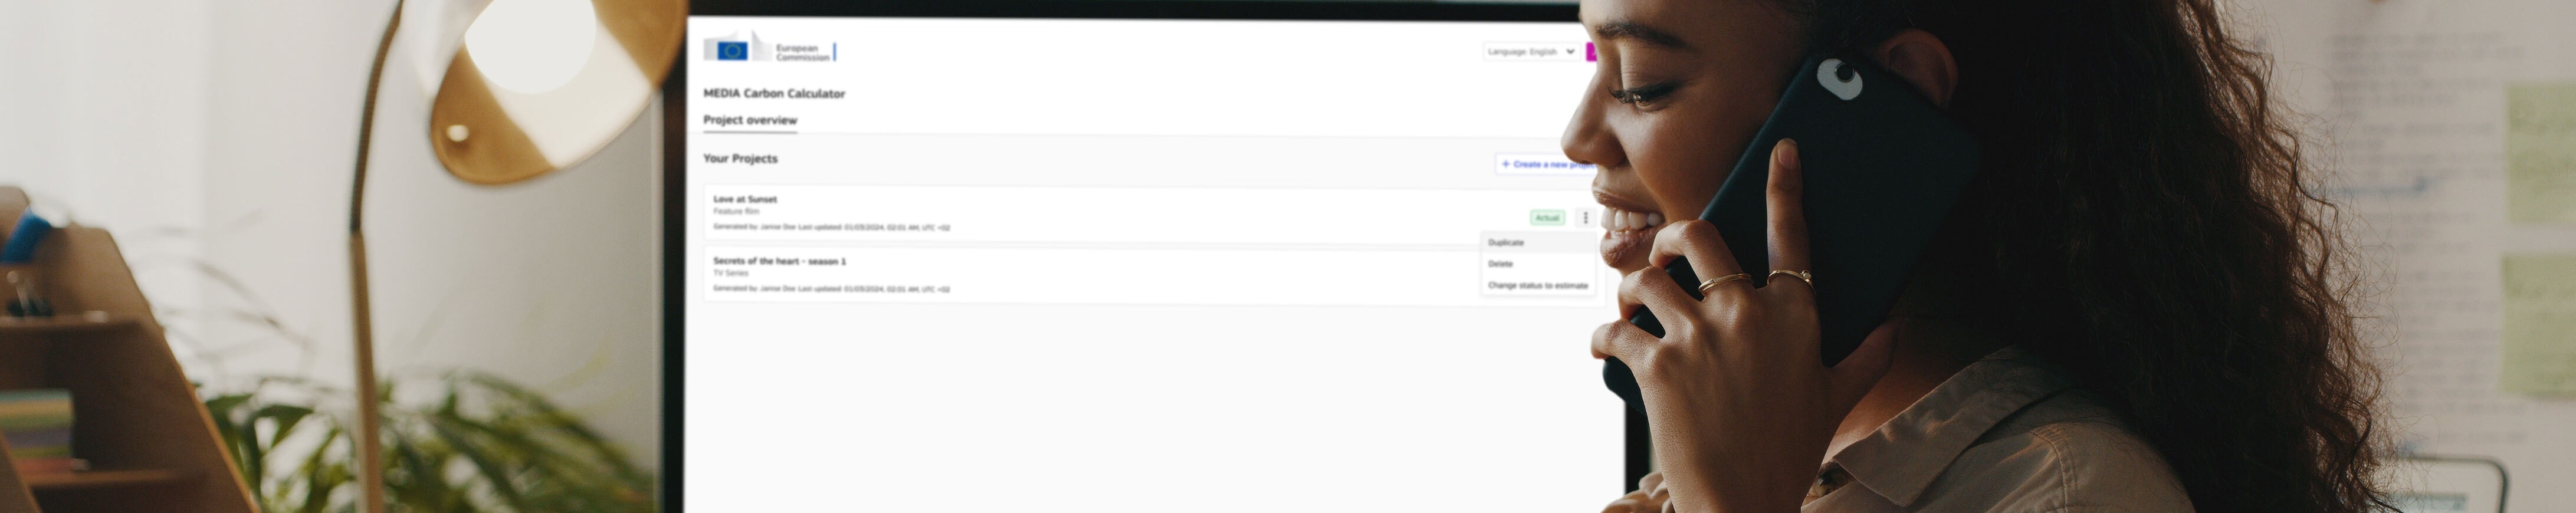Image resolution: width=2576 pixels, height=513 pixels.
Task: Choose Delete from the context menu
Action: 1538,264
